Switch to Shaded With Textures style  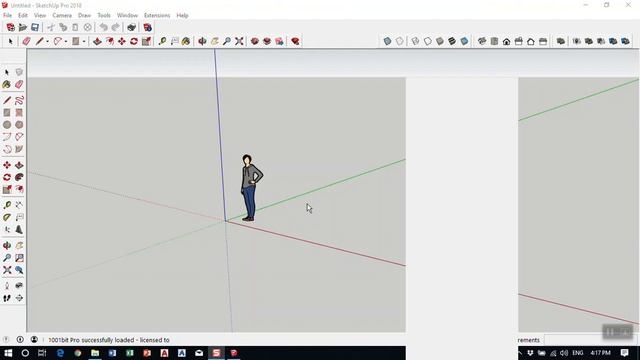(452, 41)
